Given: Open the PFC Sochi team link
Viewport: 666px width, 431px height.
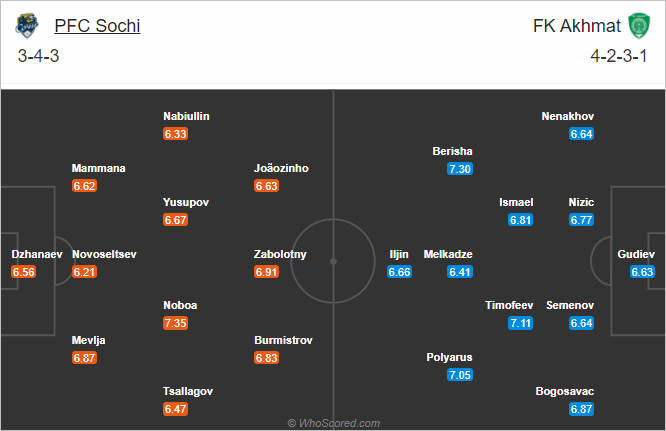Looking at the screenshot, I should 97,26.
